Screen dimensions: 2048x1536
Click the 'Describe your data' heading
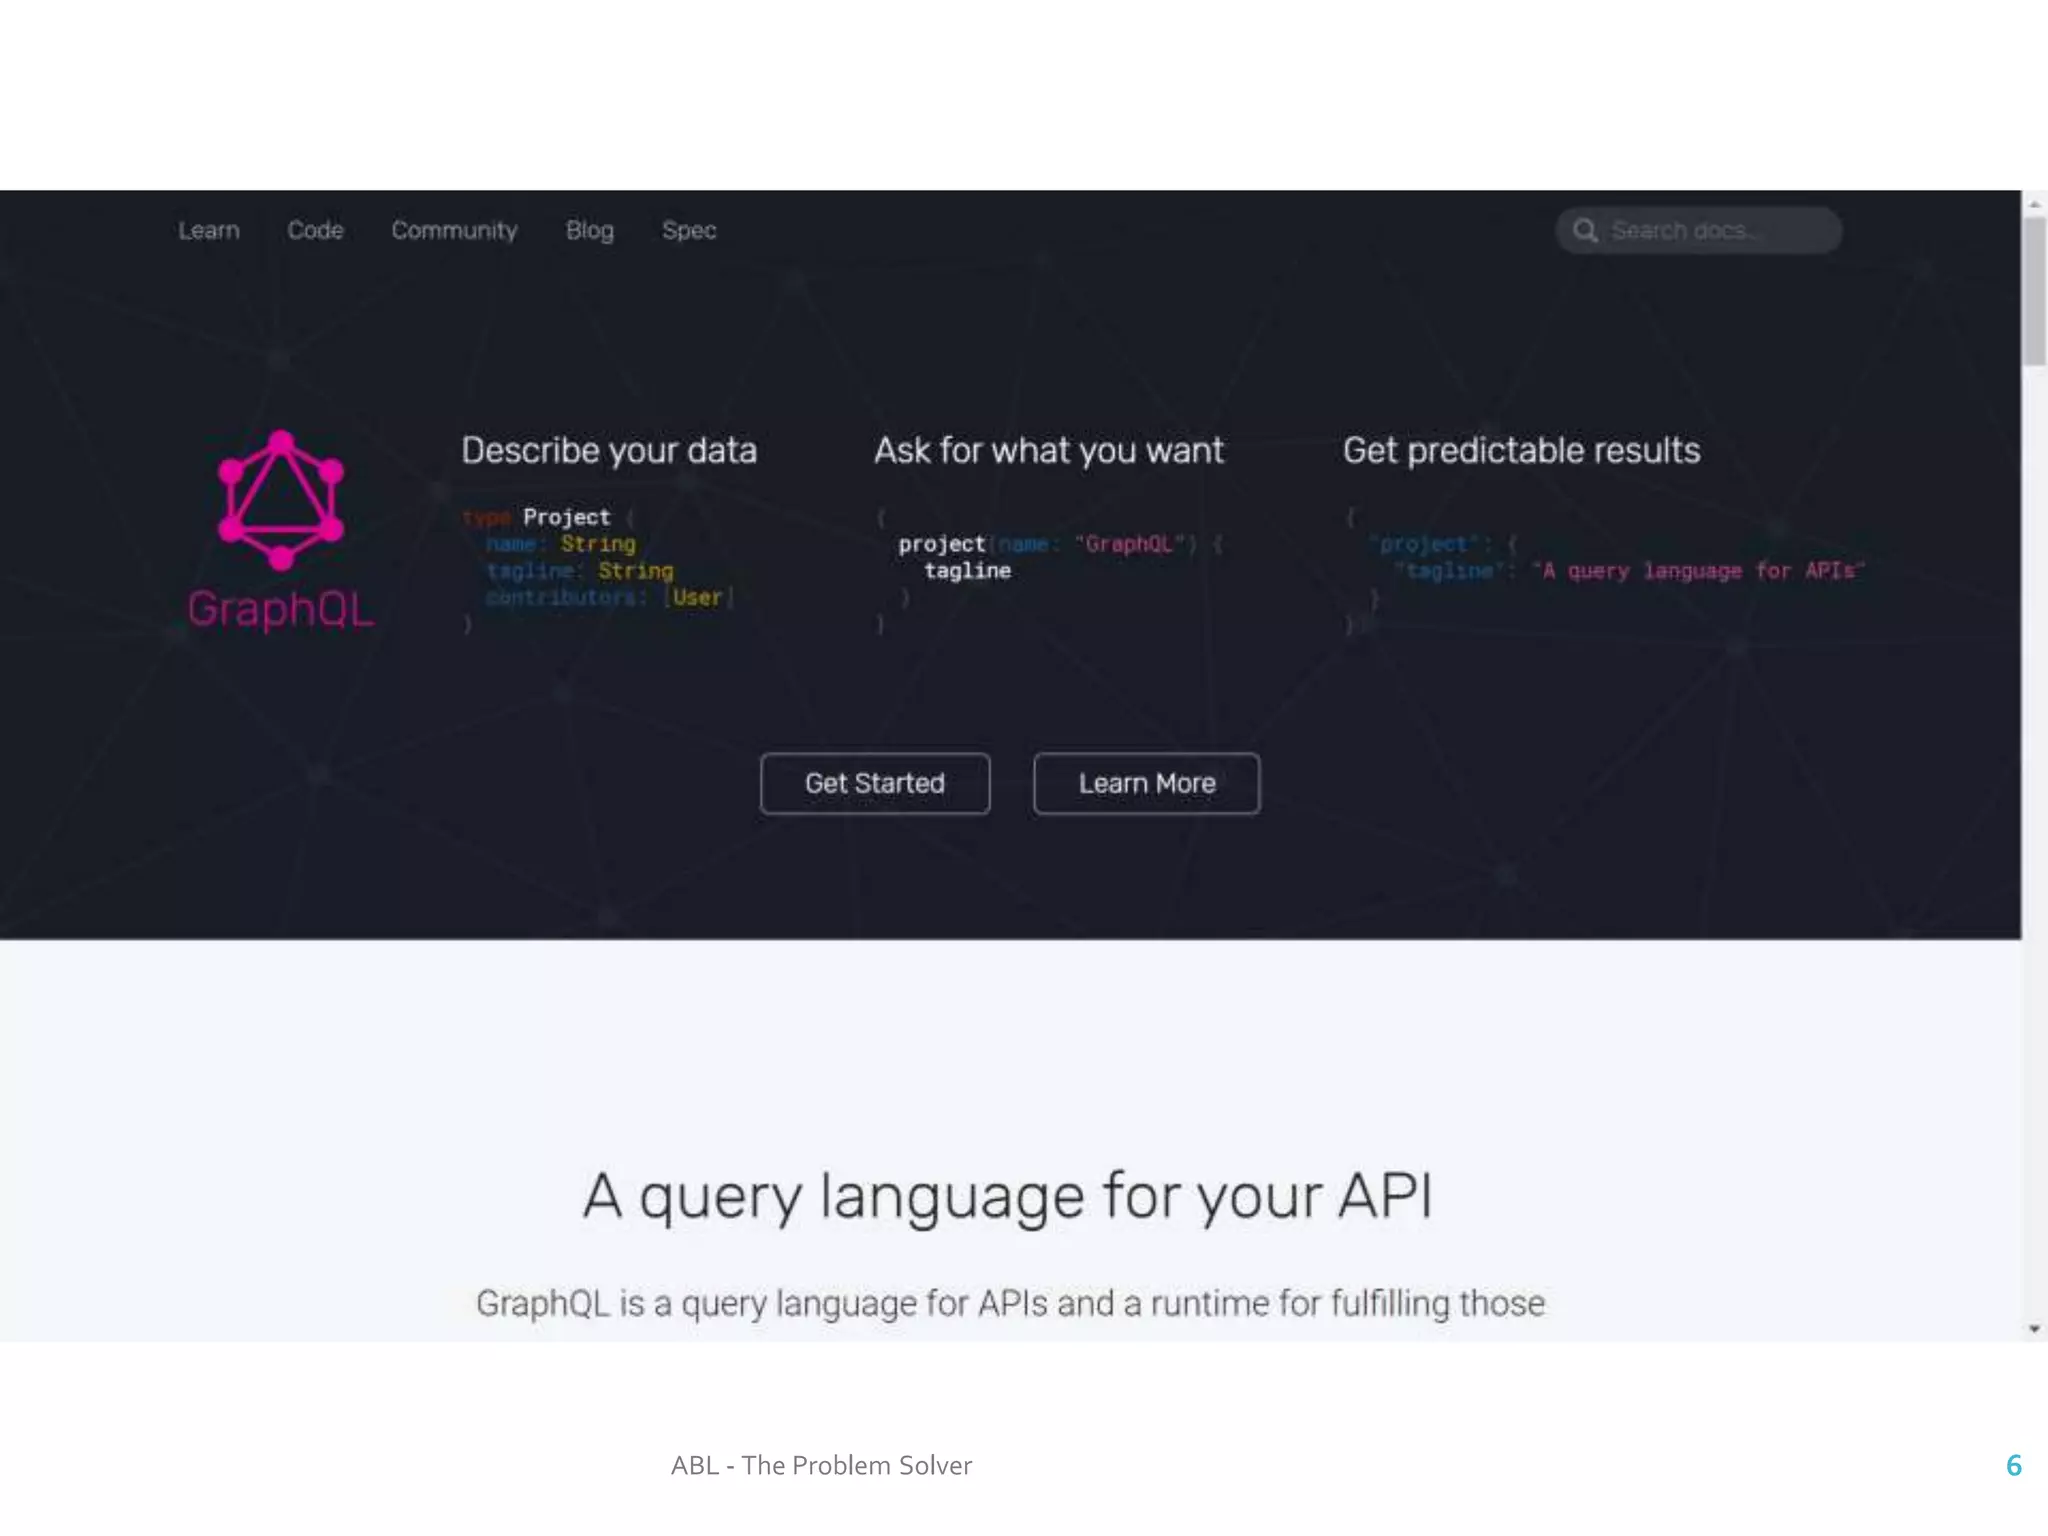tap(609, 451)
